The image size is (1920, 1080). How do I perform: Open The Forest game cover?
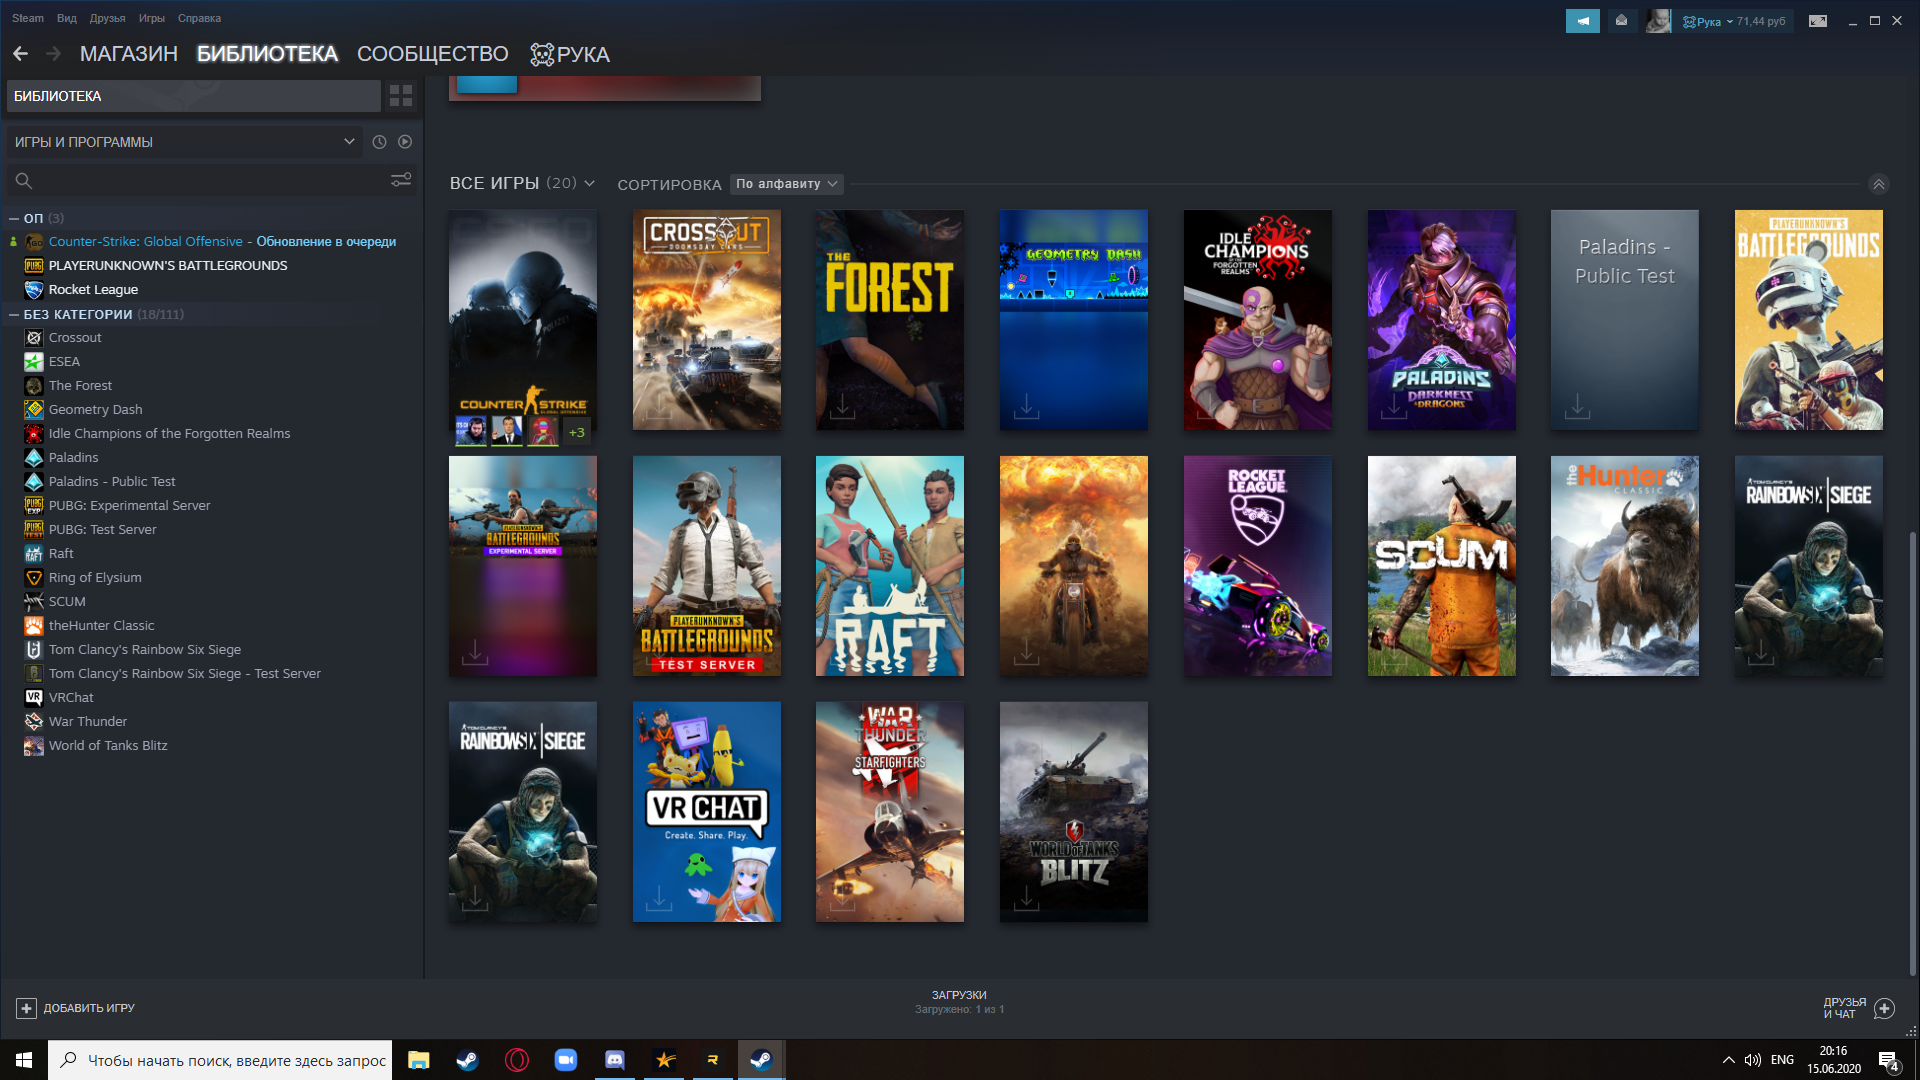890,320
